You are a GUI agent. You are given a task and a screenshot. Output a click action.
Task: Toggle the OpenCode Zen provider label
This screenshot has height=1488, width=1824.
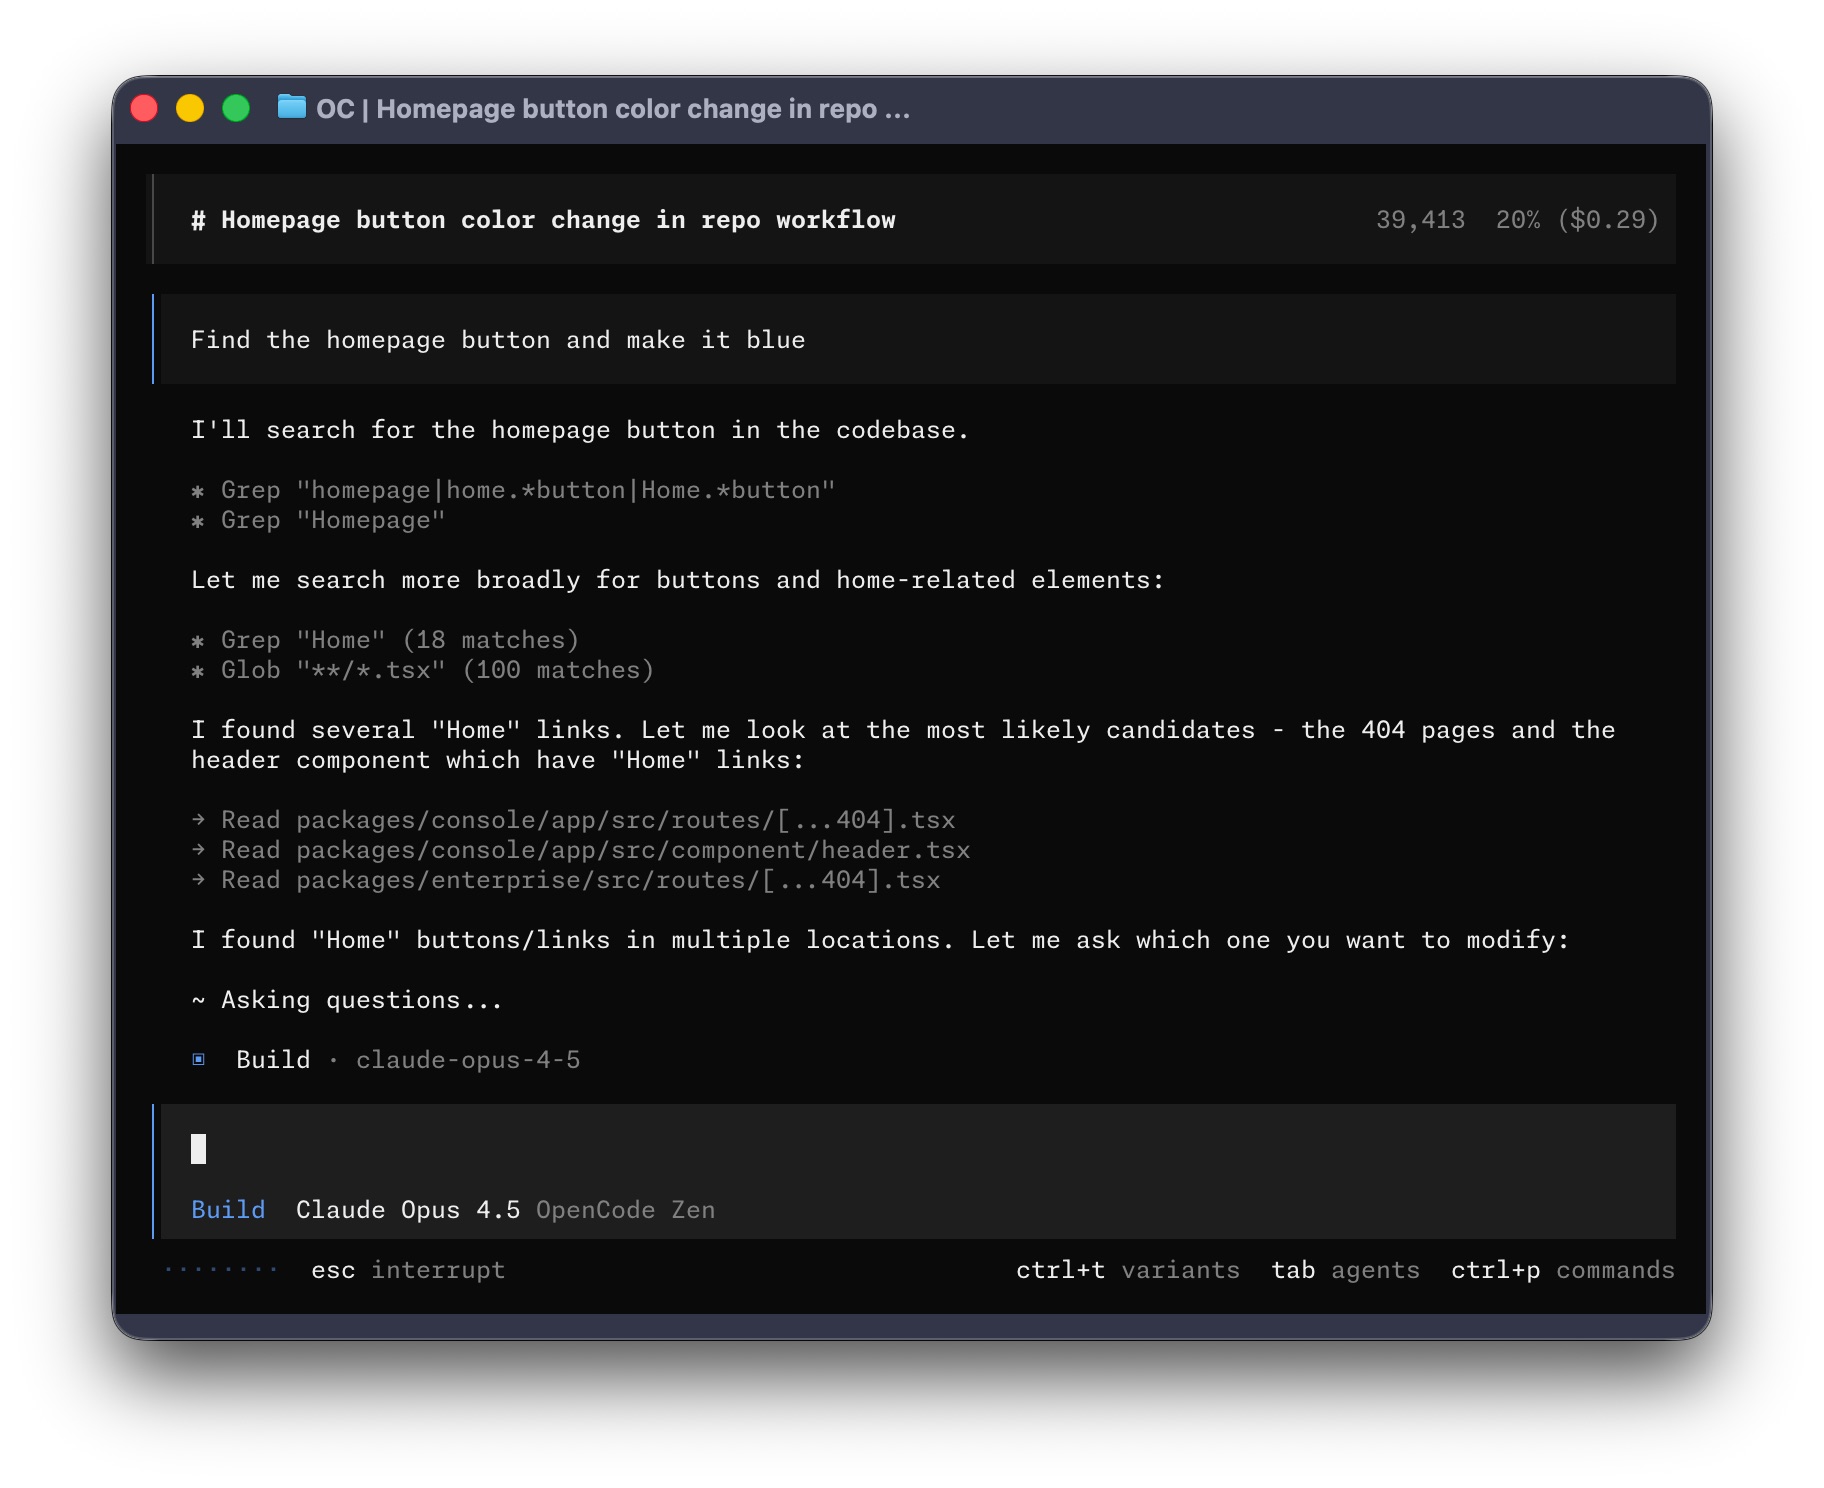coord(625,1209)
